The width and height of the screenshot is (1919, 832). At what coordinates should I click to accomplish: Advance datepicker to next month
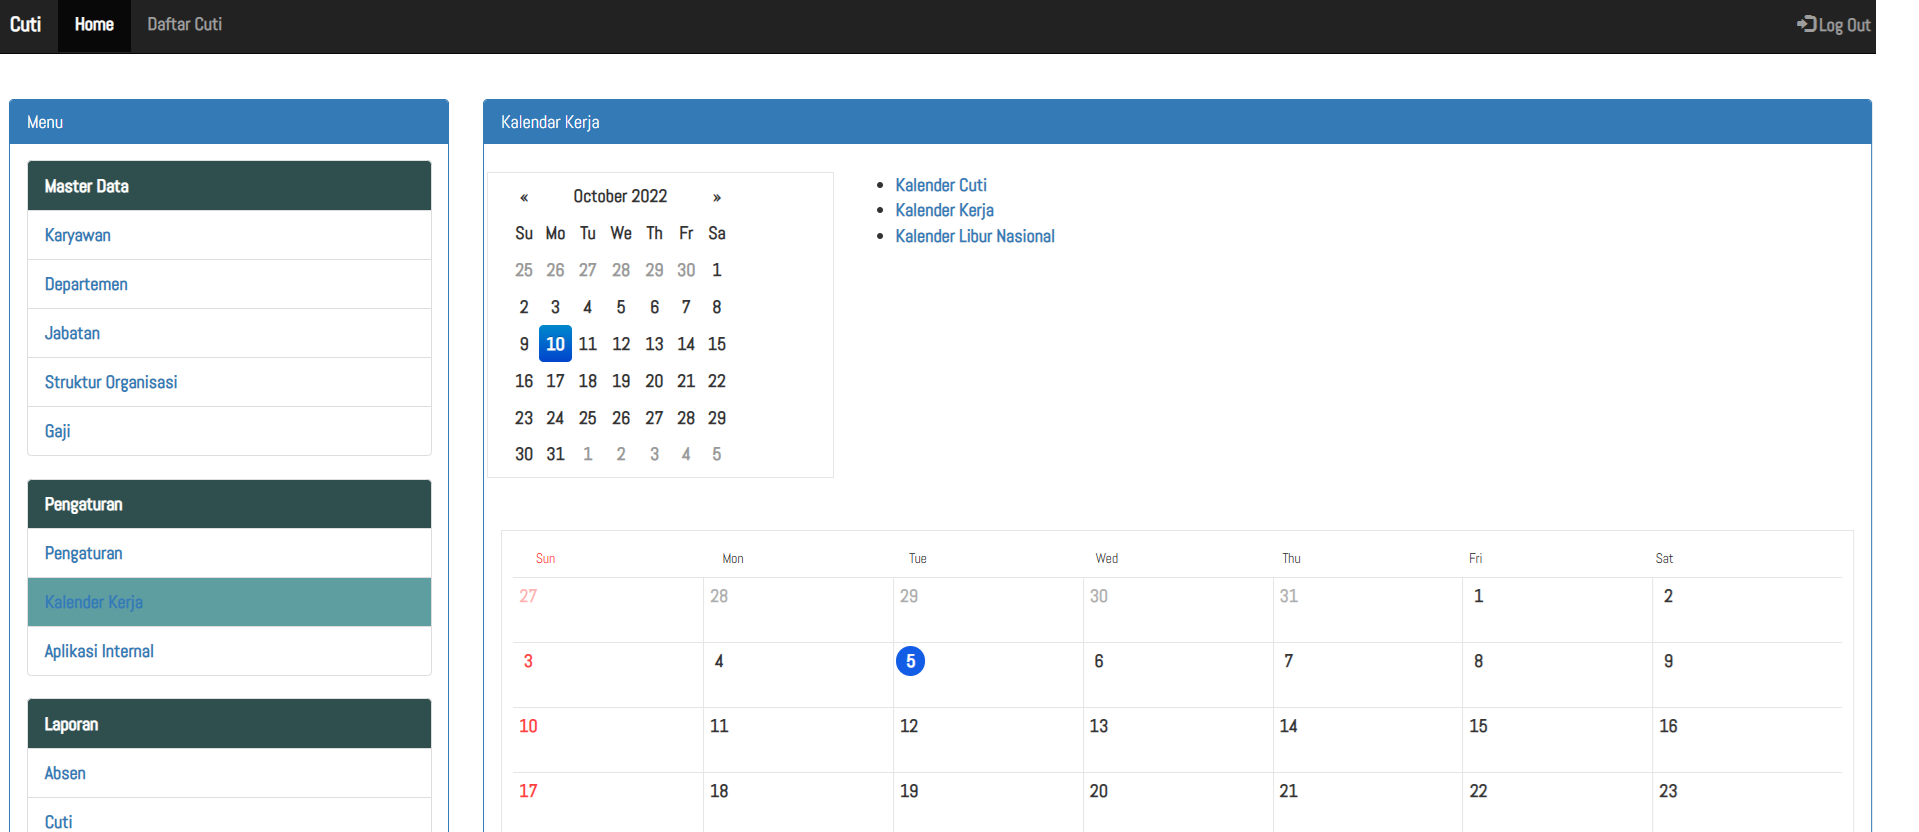pos(716,197)
